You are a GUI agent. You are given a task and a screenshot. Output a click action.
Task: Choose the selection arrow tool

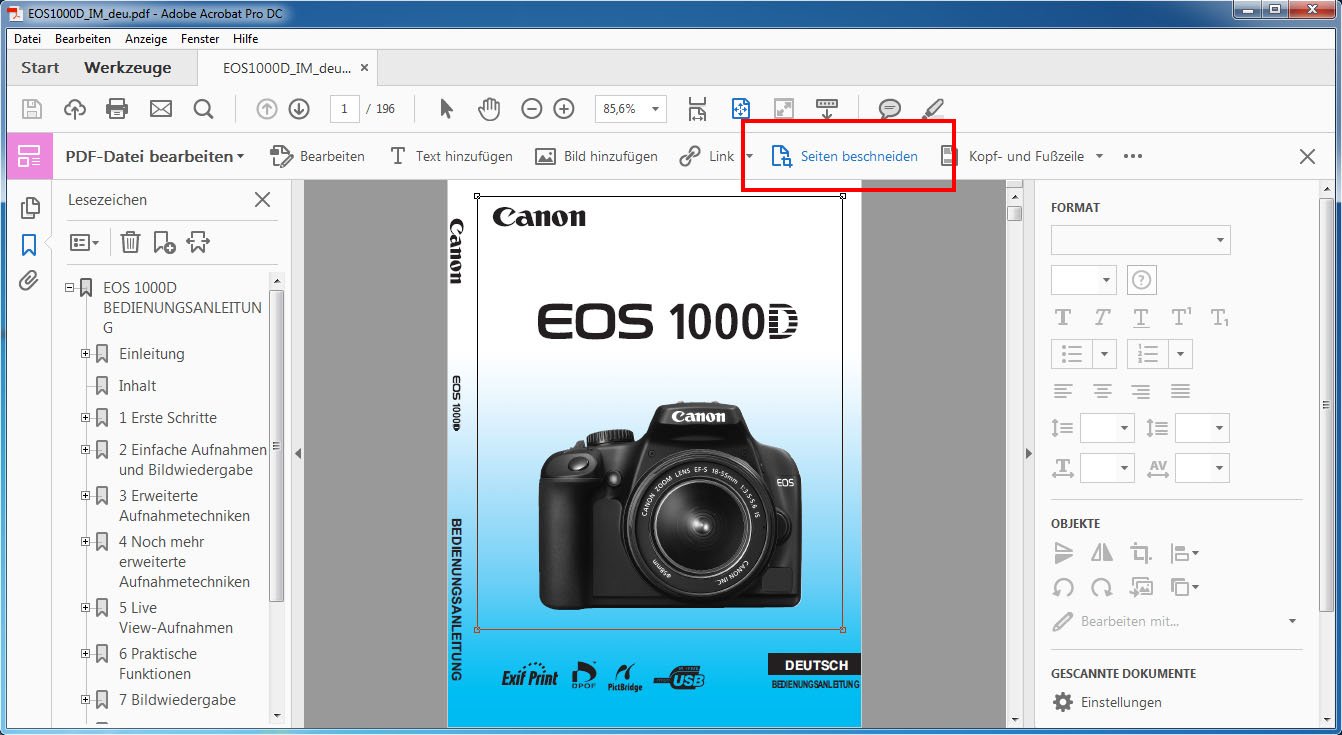(446, 109)
